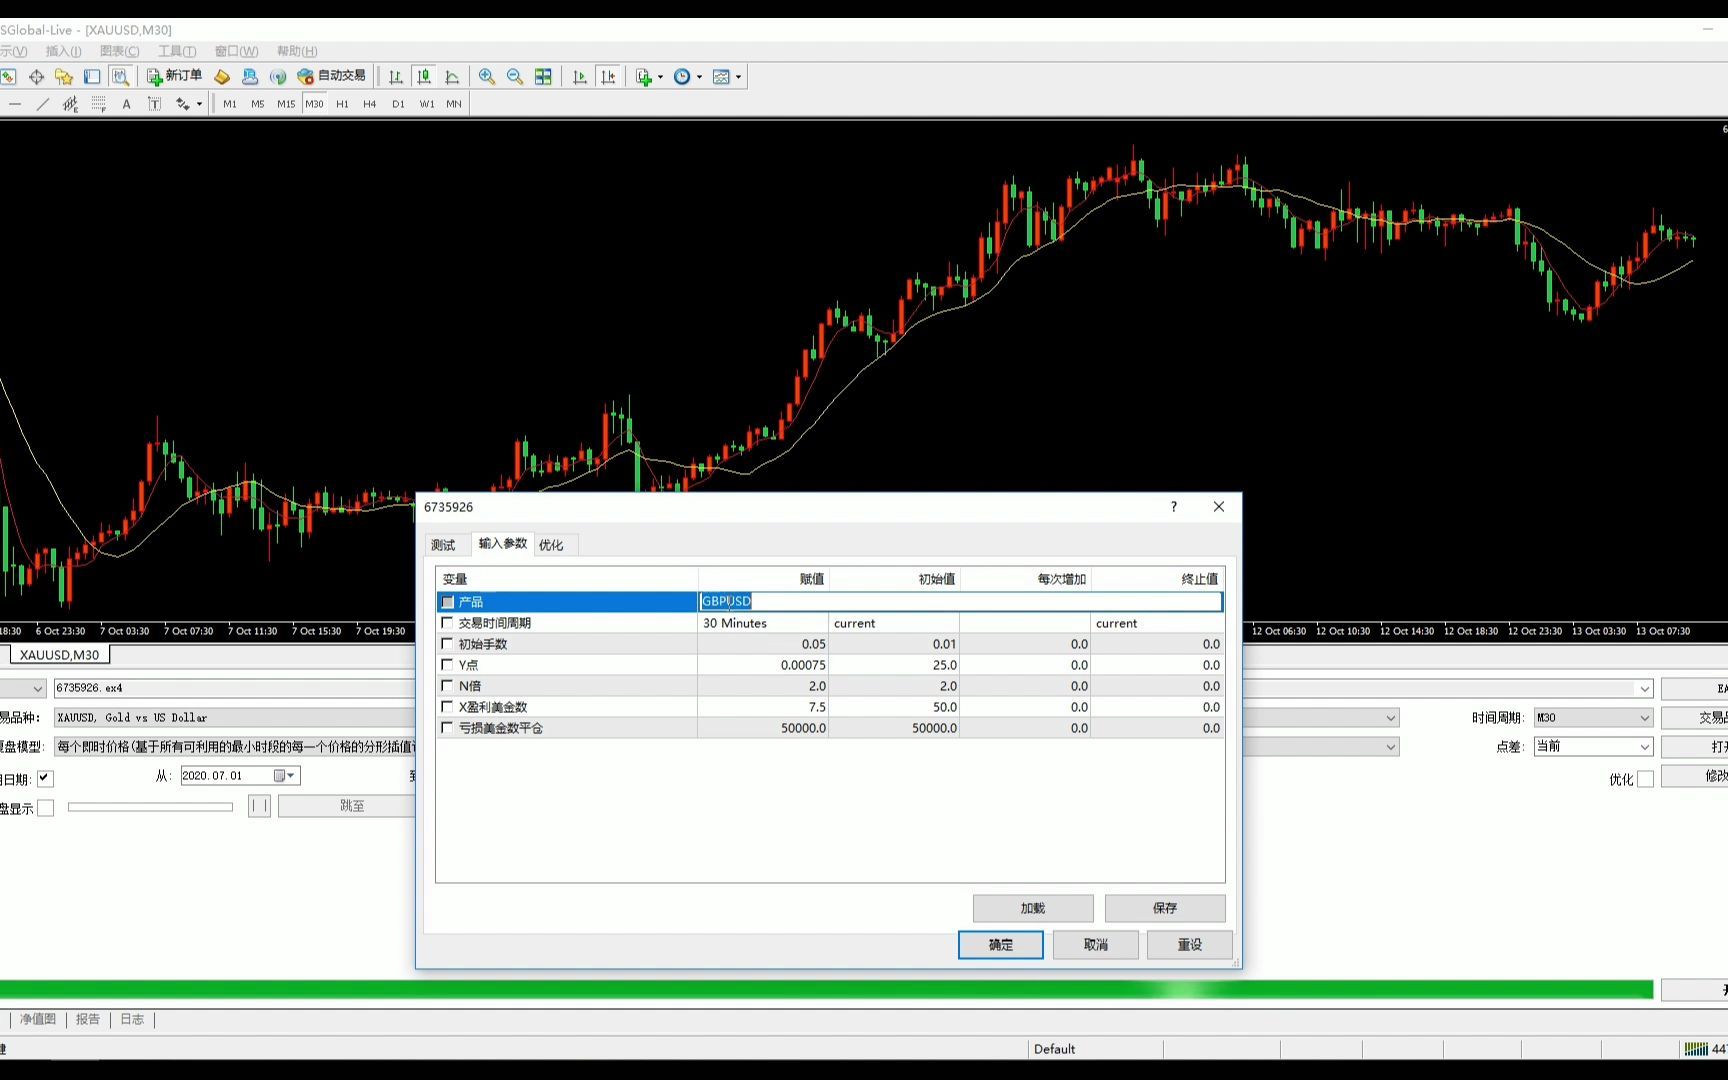Click the visual mode speed slider
Screen dimensions: 1728x1080
click(x=150, y=807)
